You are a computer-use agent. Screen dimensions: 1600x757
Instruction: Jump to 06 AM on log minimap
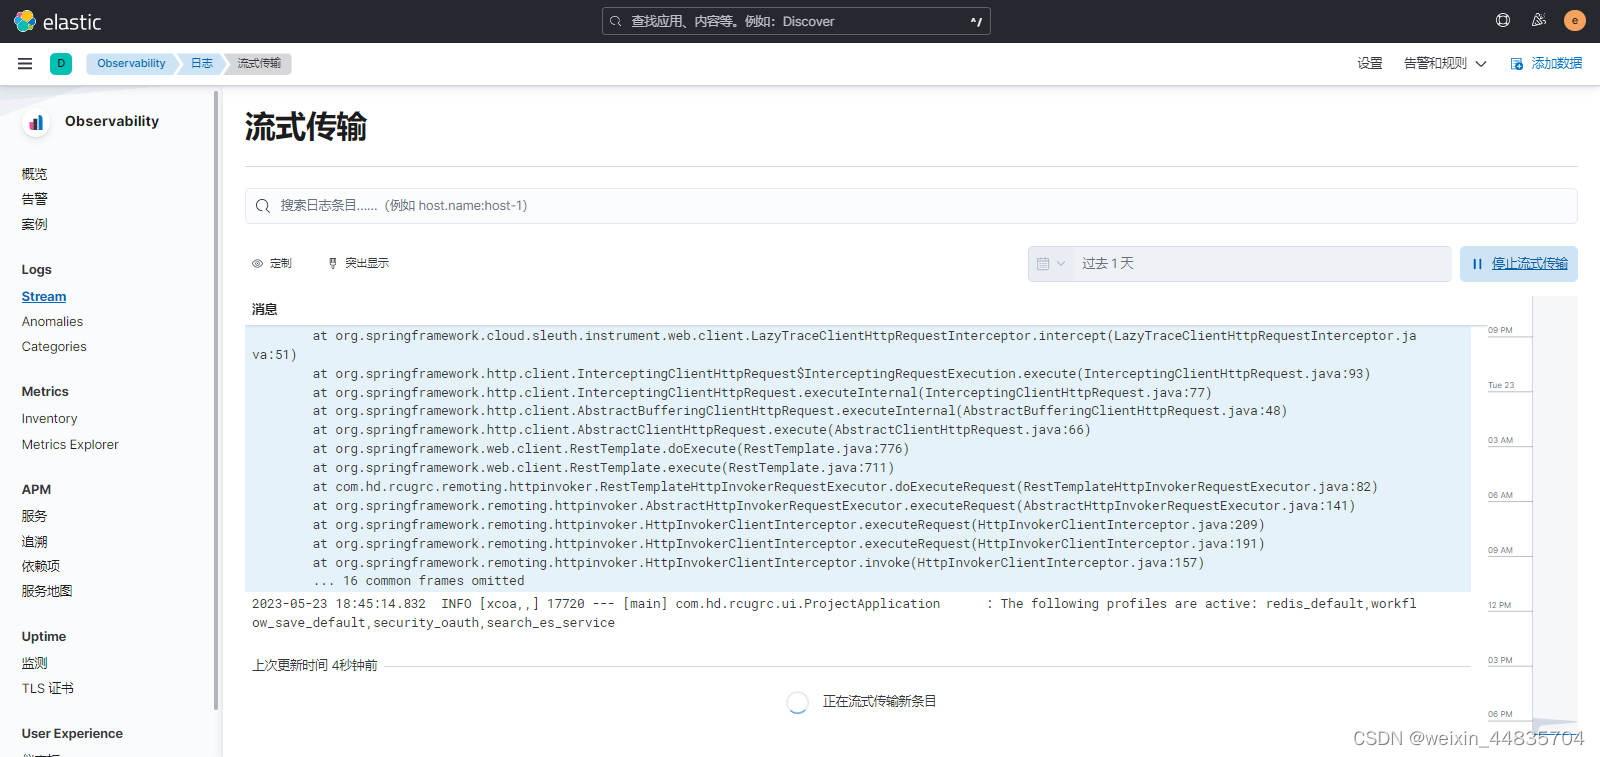click(1500, 495)
